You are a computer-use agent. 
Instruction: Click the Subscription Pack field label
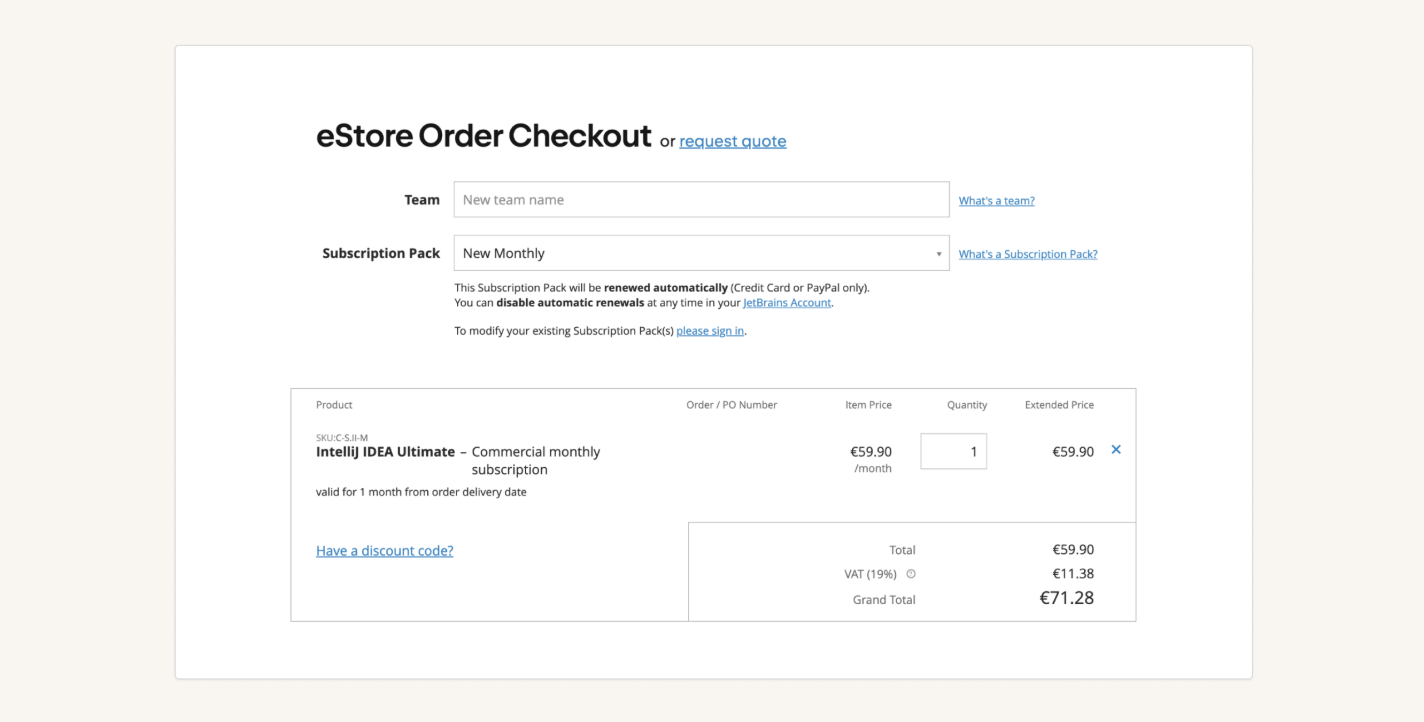coord(381,254)
